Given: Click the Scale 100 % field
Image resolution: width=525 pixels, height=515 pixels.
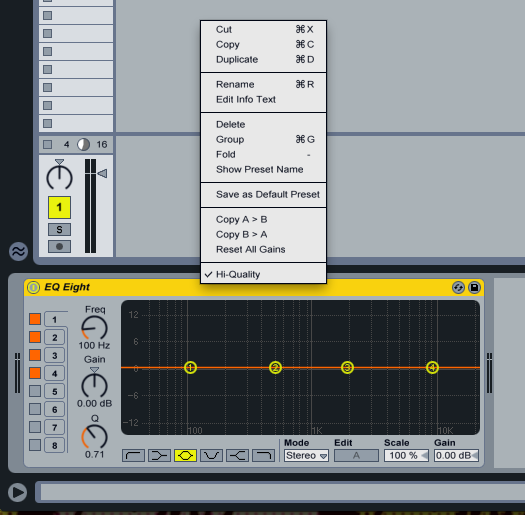Looking at the screenshot, I should click(406, 455).
